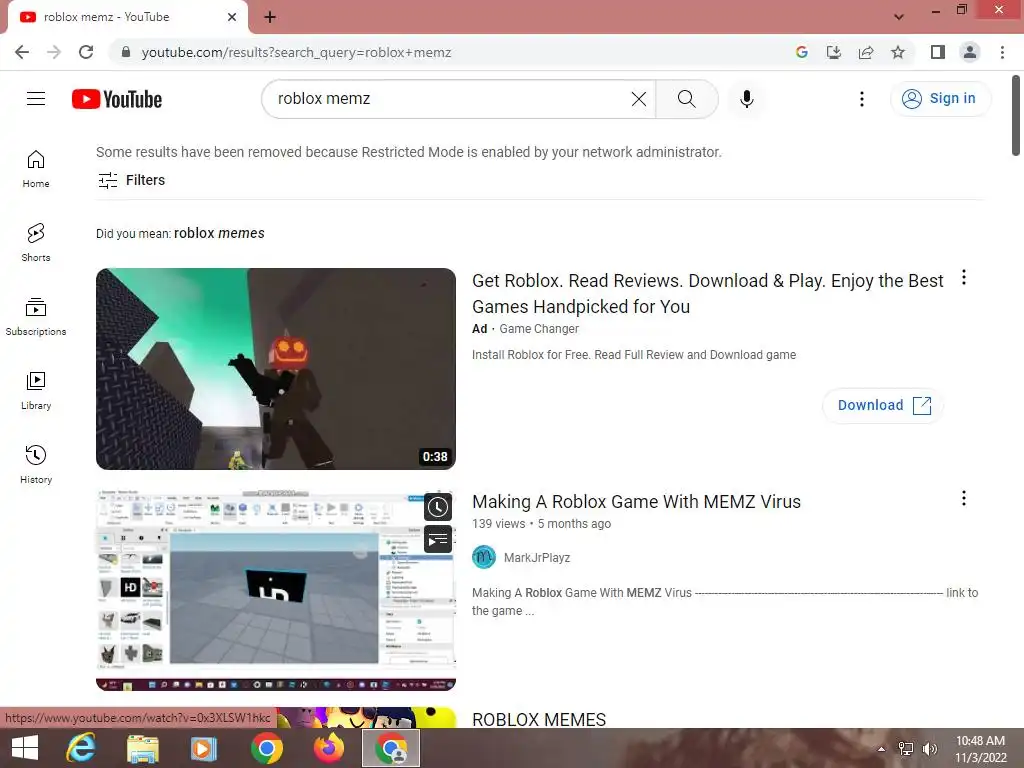Add MEMZ Virus video to queue

click(438, 539)
